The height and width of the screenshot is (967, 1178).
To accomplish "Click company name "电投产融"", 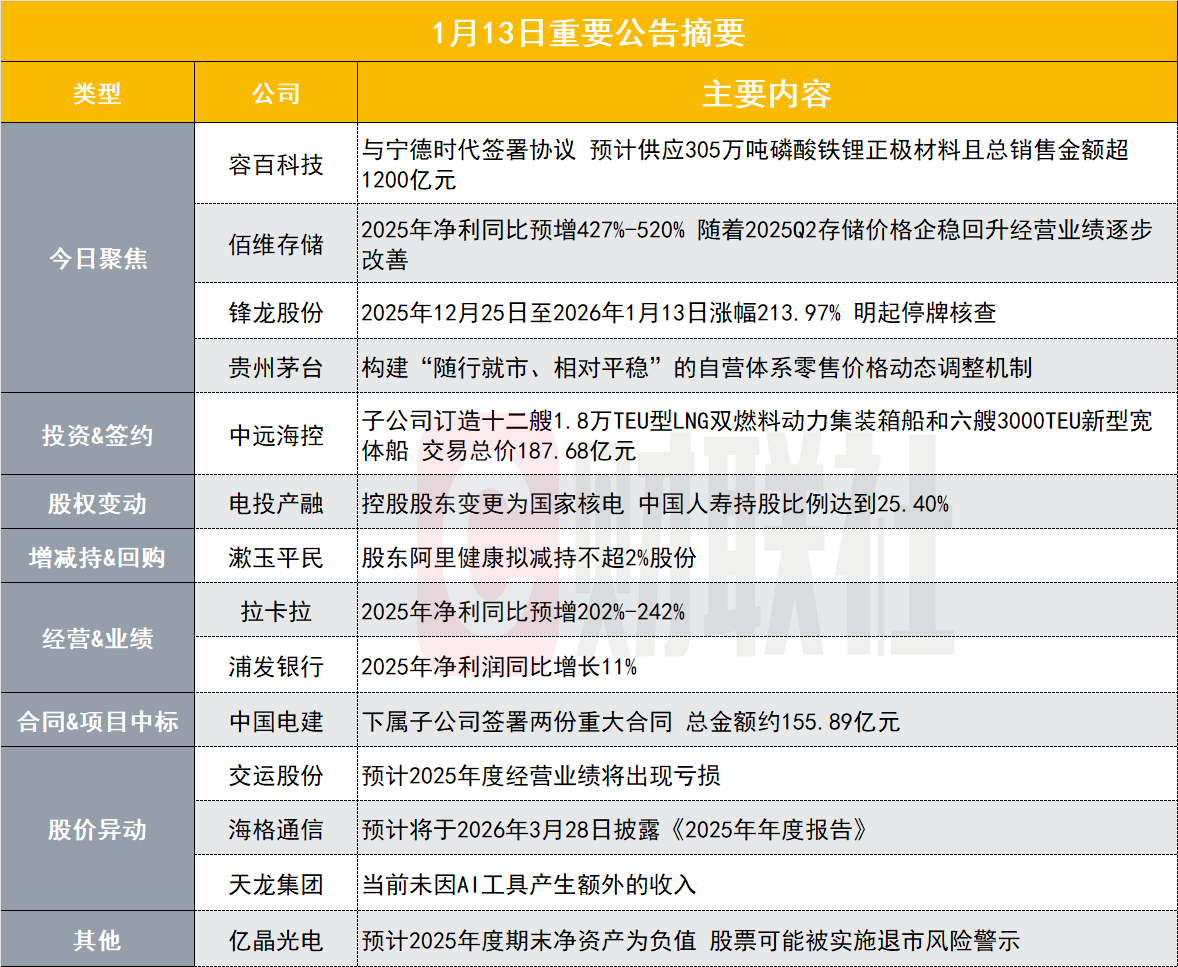I will click(276, 503).
